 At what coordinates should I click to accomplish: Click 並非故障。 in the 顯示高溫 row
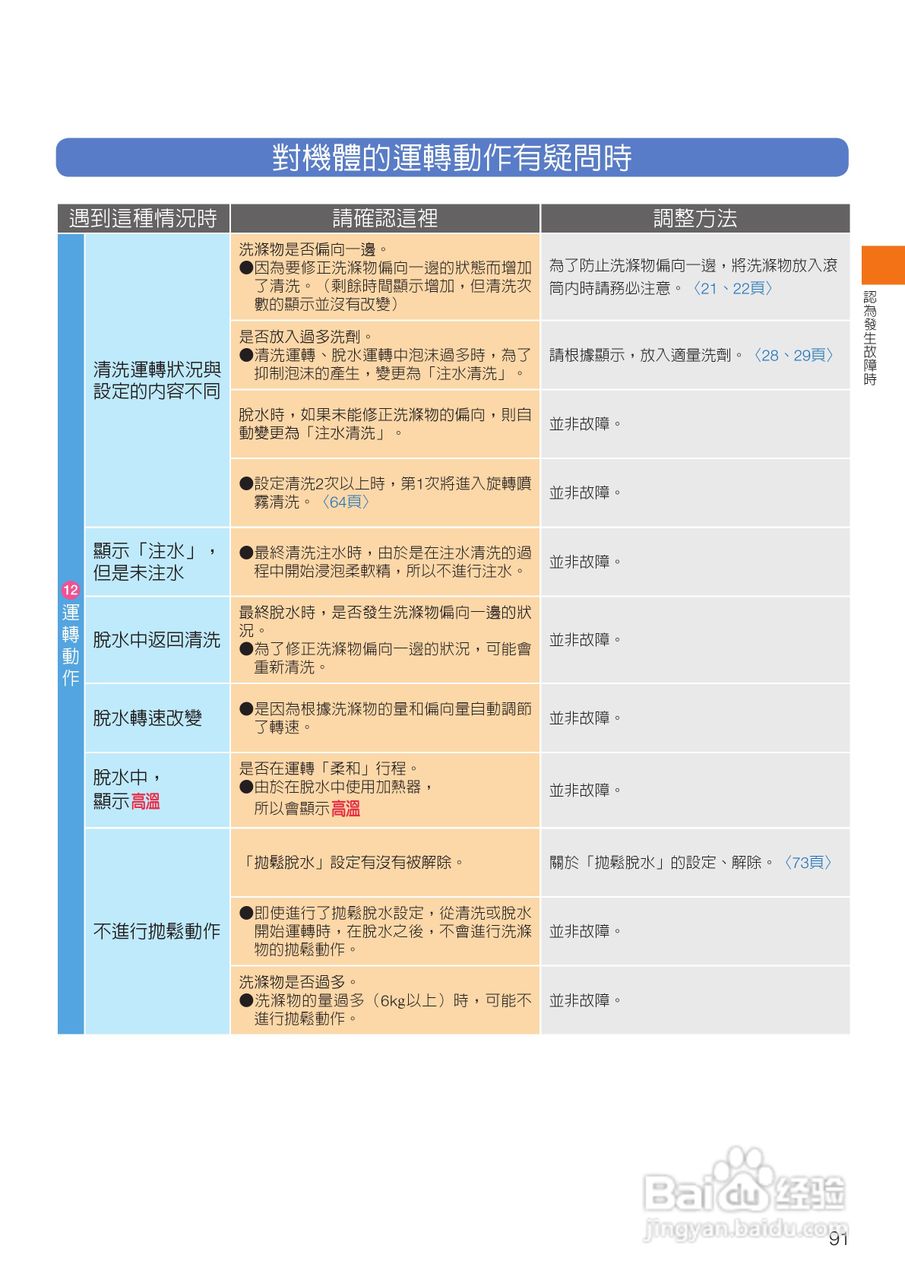click(586, 790)
